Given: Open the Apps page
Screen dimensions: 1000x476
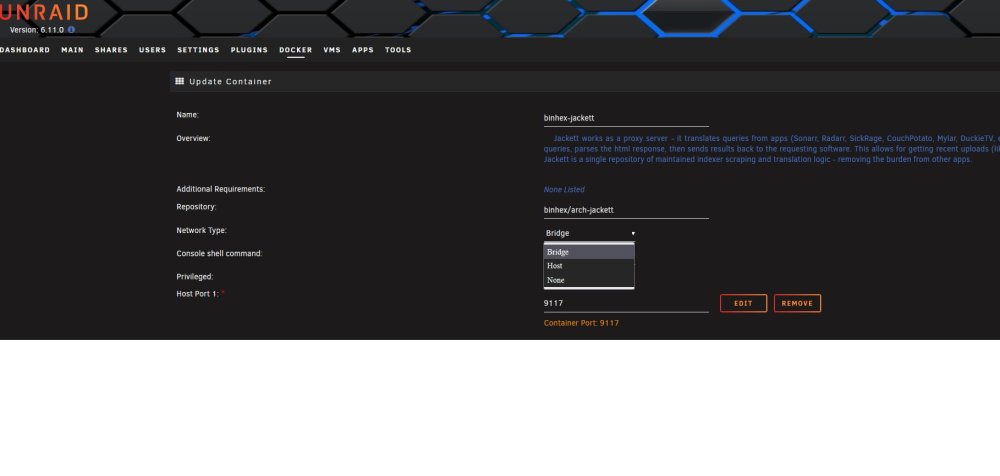Looking at the screenshot, I should point(363,50).
